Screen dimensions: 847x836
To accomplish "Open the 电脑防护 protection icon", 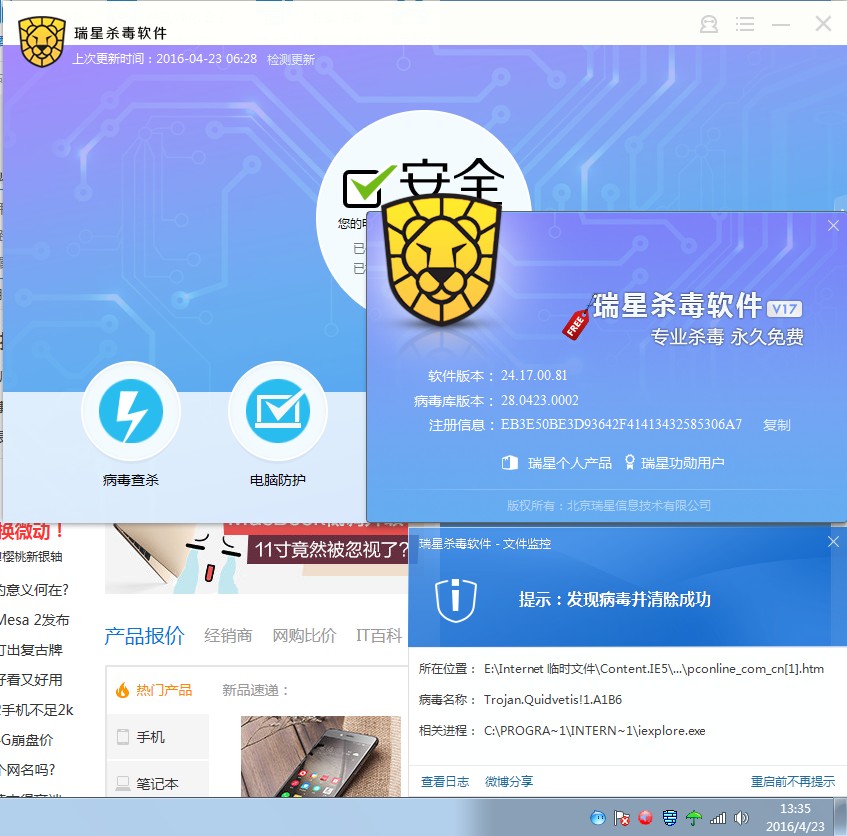I will point(278,411).
